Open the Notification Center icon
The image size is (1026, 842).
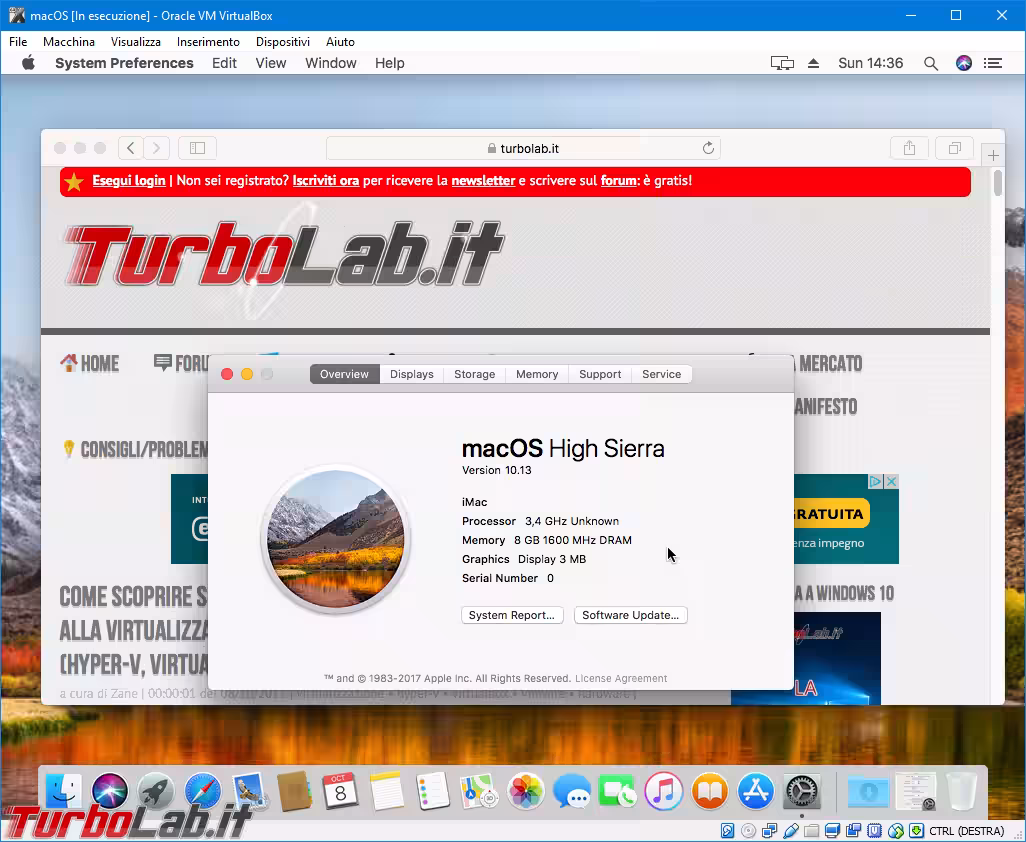[x=993, y=63]
